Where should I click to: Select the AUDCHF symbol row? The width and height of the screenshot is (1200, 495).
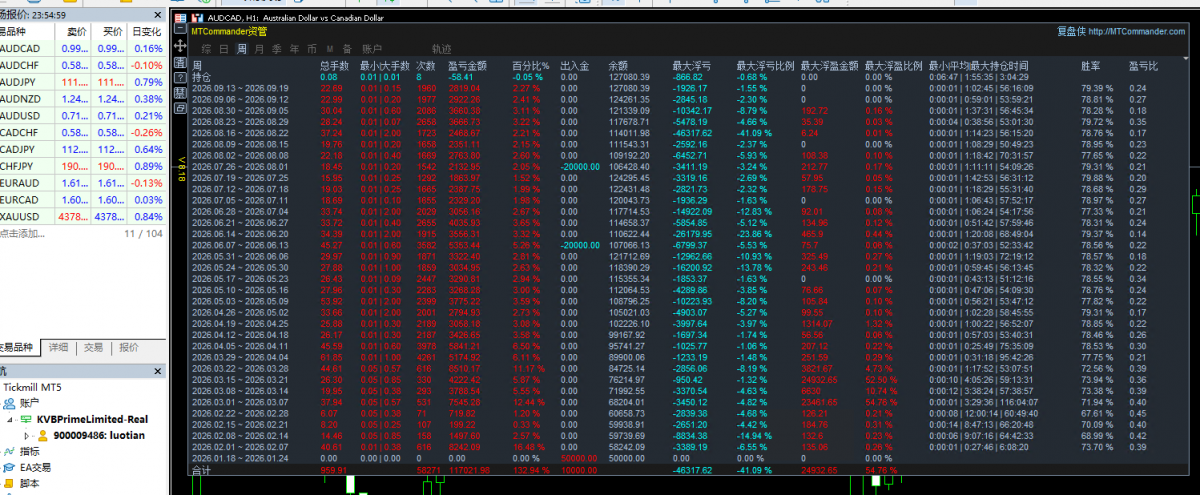pyautogui.click(x=82, y=65)
